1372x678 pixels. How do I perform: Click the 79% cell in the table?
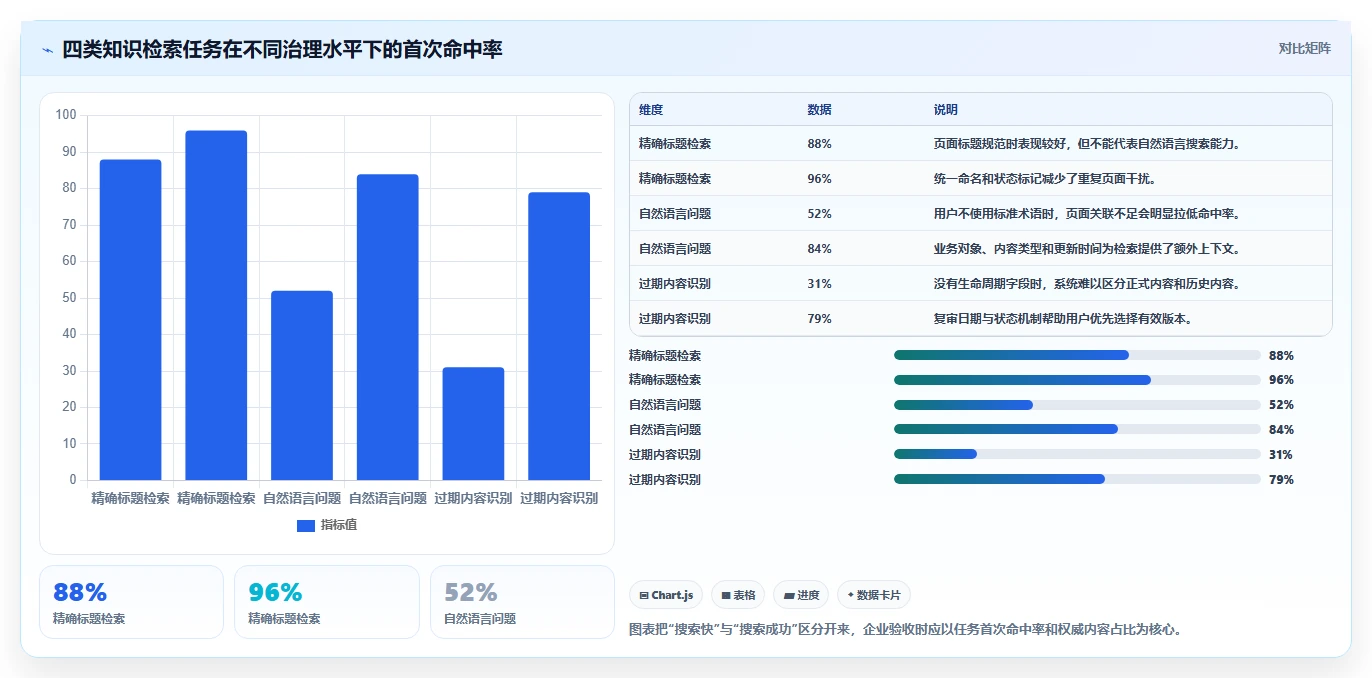[x=820, y=319]
